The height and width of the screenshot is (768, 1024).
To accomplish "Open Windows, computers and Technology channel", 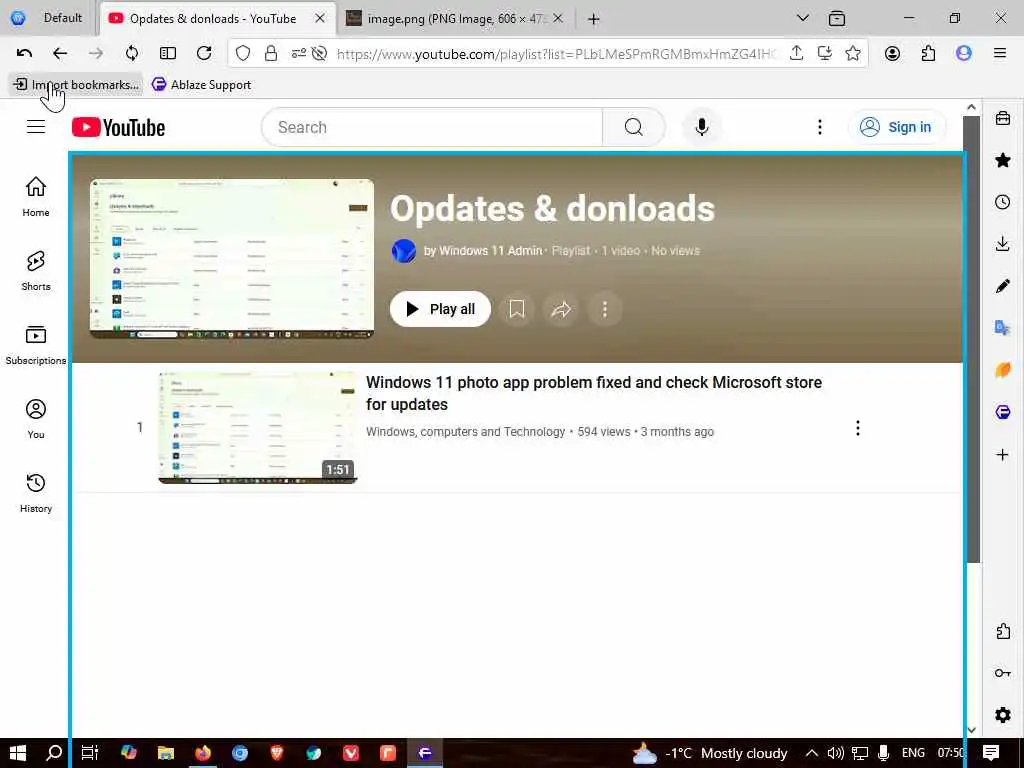I will (466, 432).
